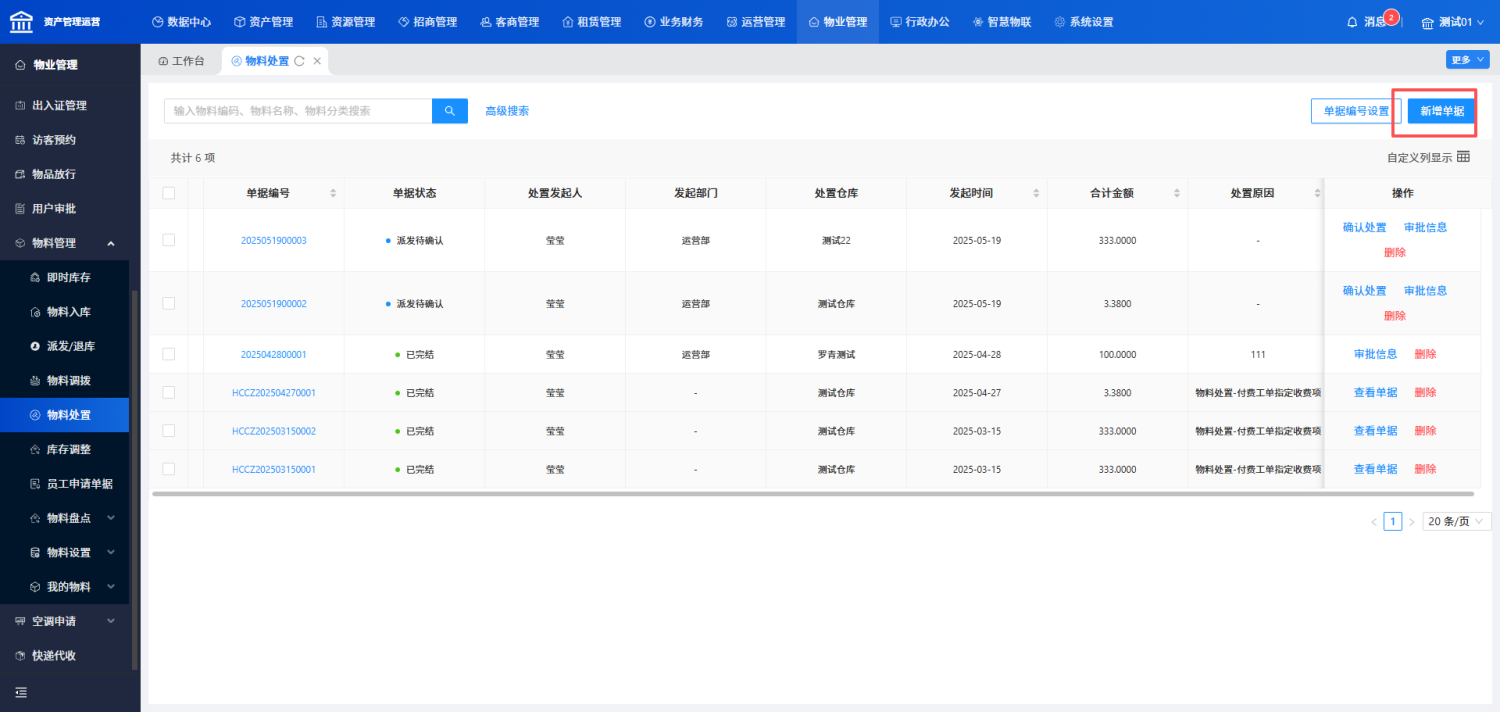This screenshot has height=712, width=1500.
Task: Refresh the 物料处置 tab with reload icon
Action: pyautogui.click(x=299, y=61)
